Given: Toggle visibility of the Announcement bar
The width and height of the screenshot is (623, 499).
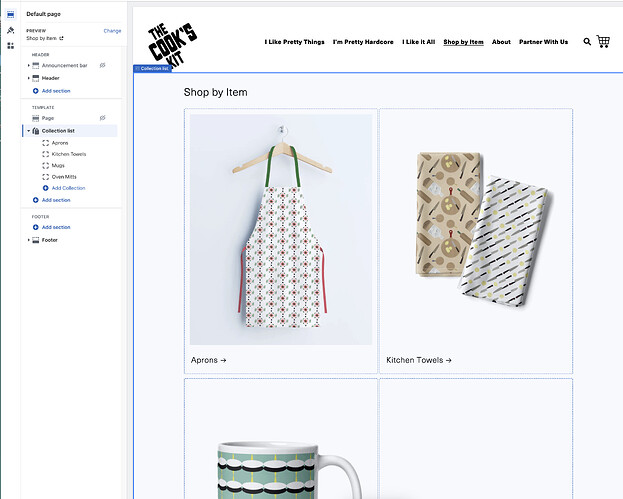Looking at the screenshot, I should click(x=103, y=66).
